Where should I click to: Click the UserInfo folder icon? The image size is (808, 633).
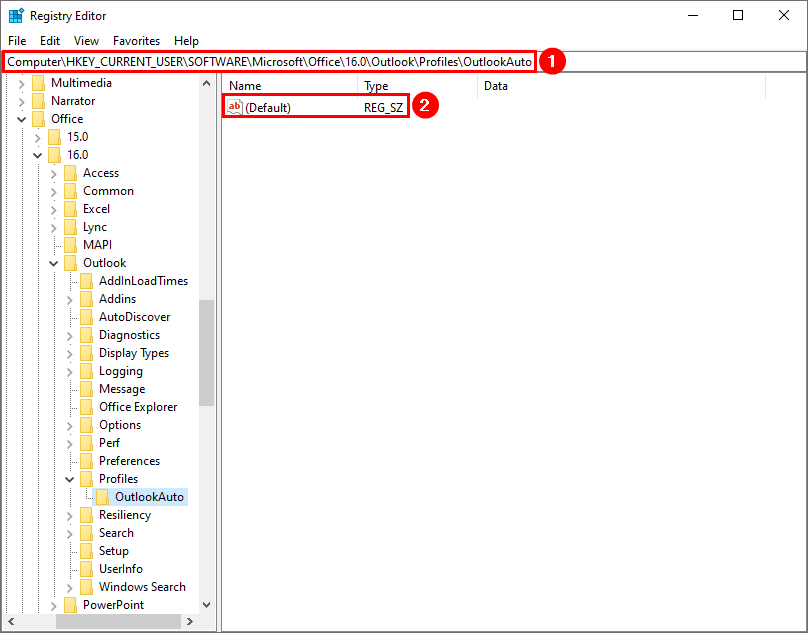86,569
